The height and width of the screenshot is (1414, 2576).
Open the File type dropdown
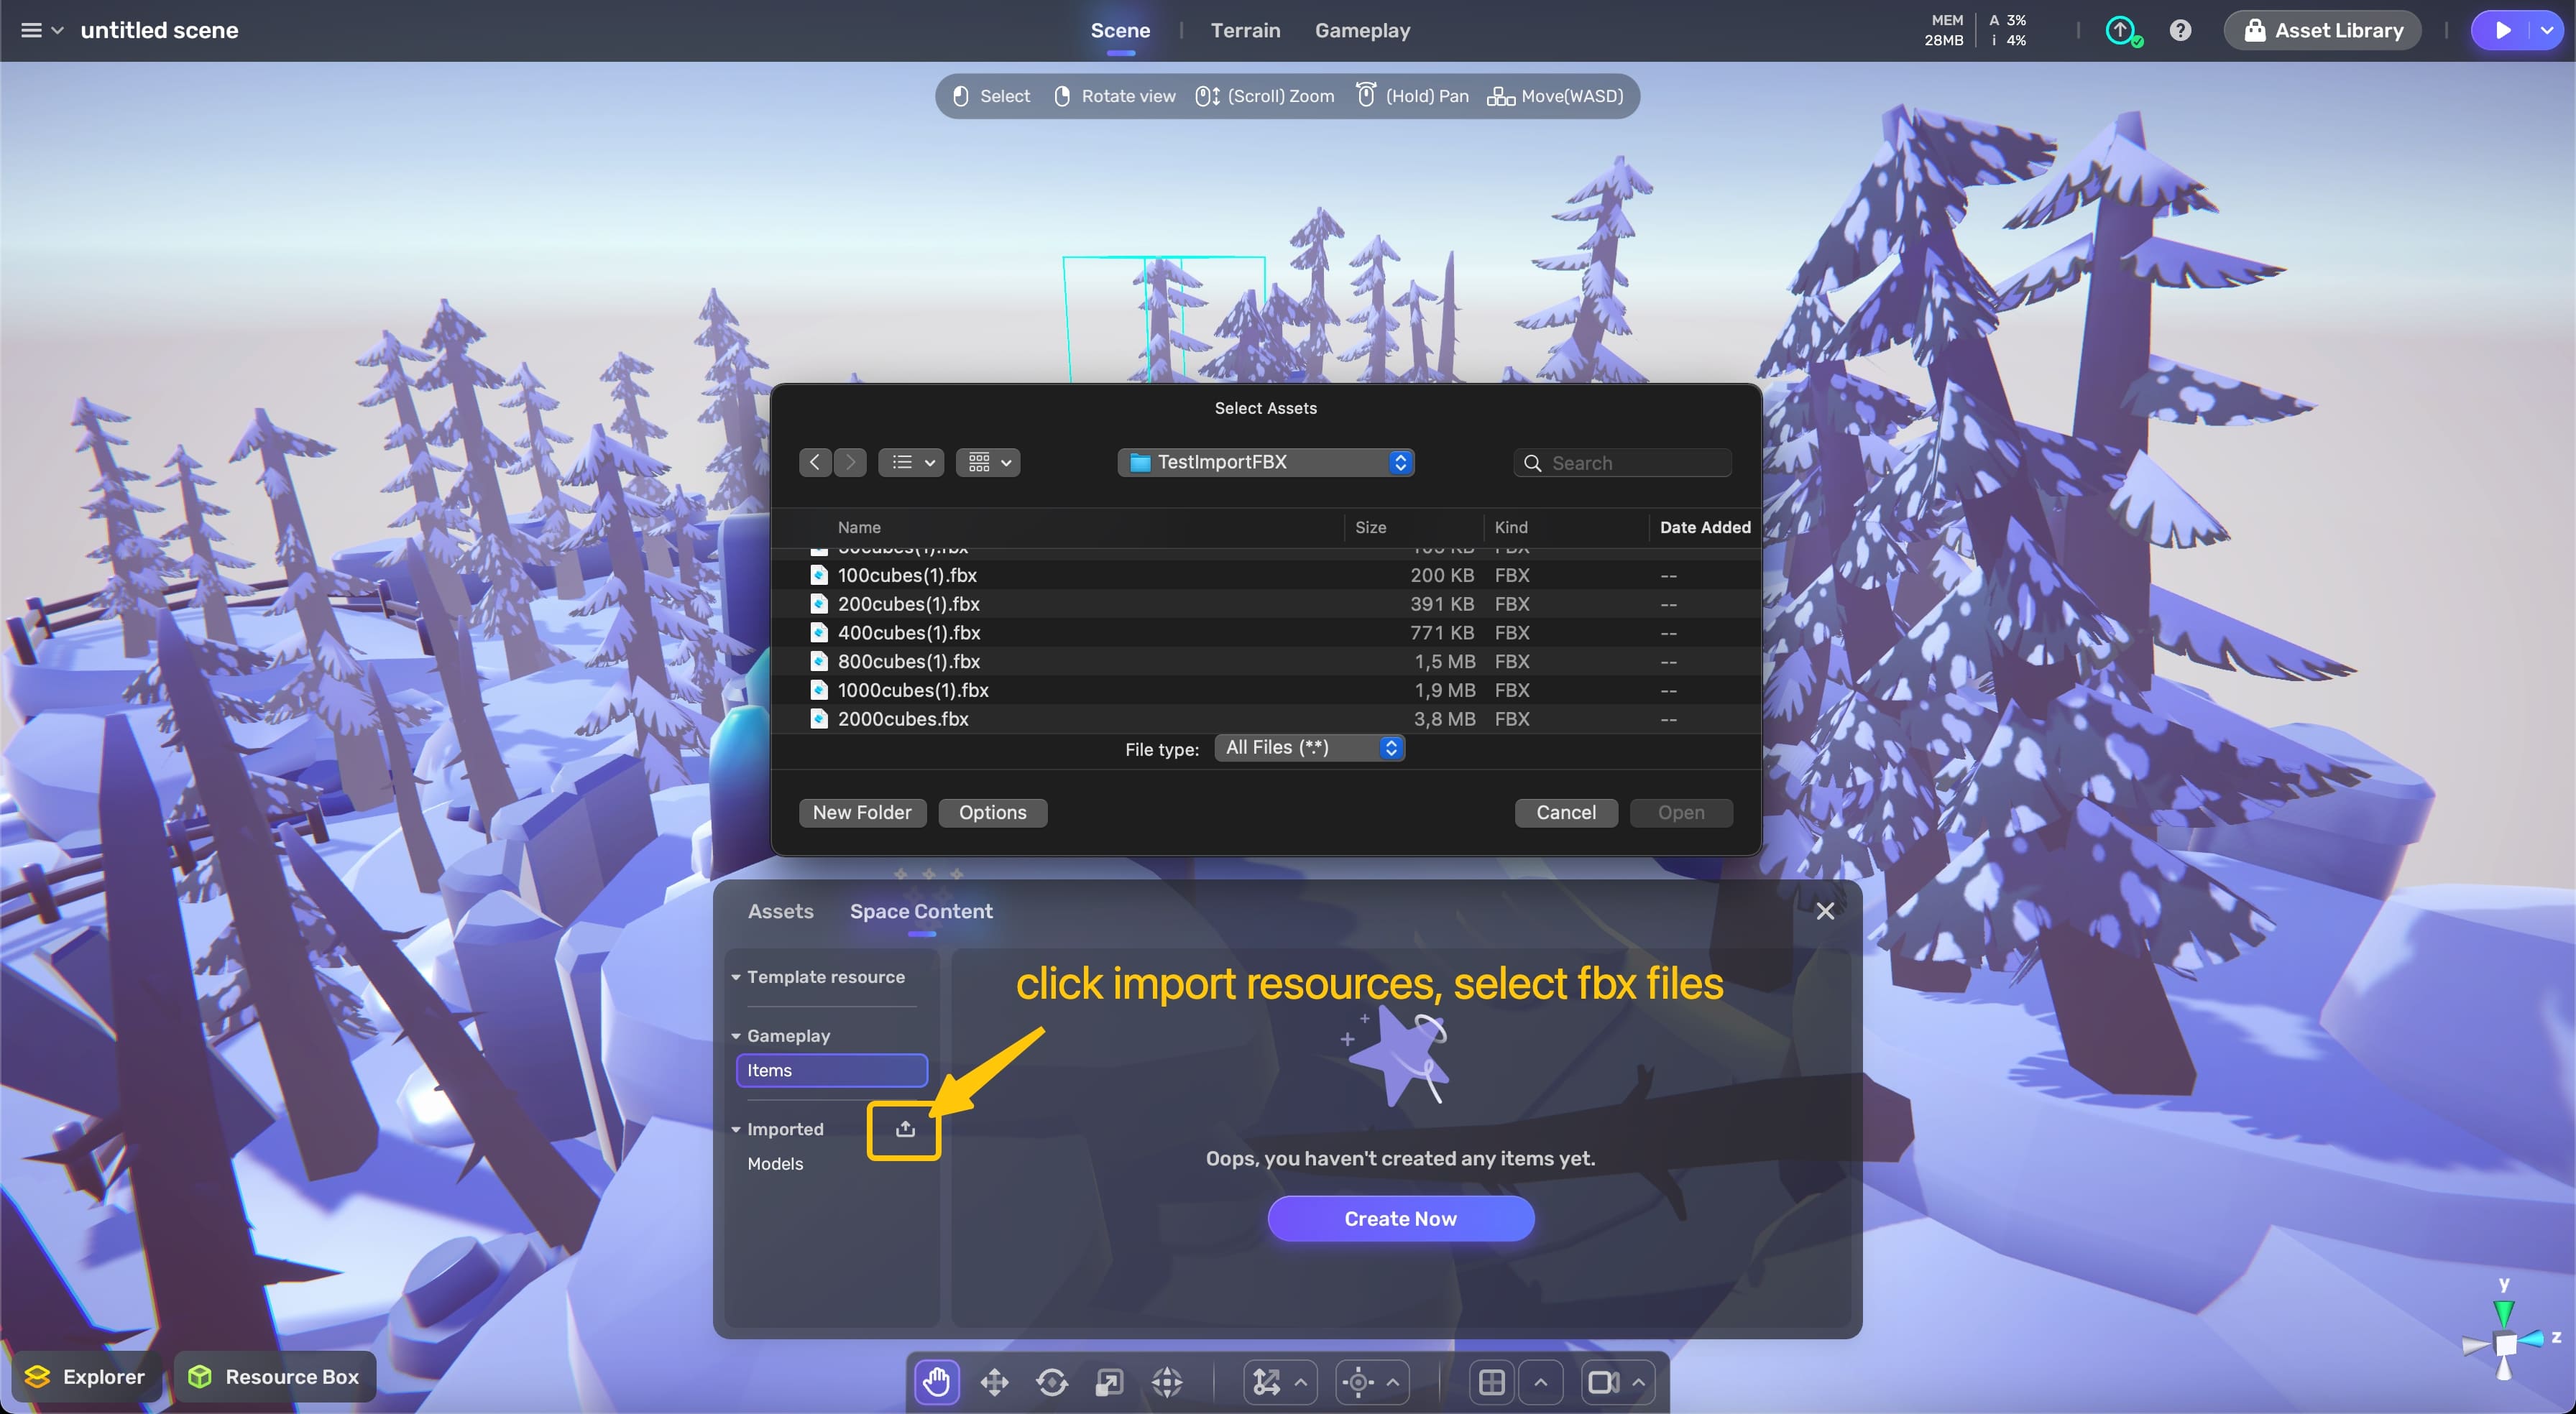click(1309, 747)
